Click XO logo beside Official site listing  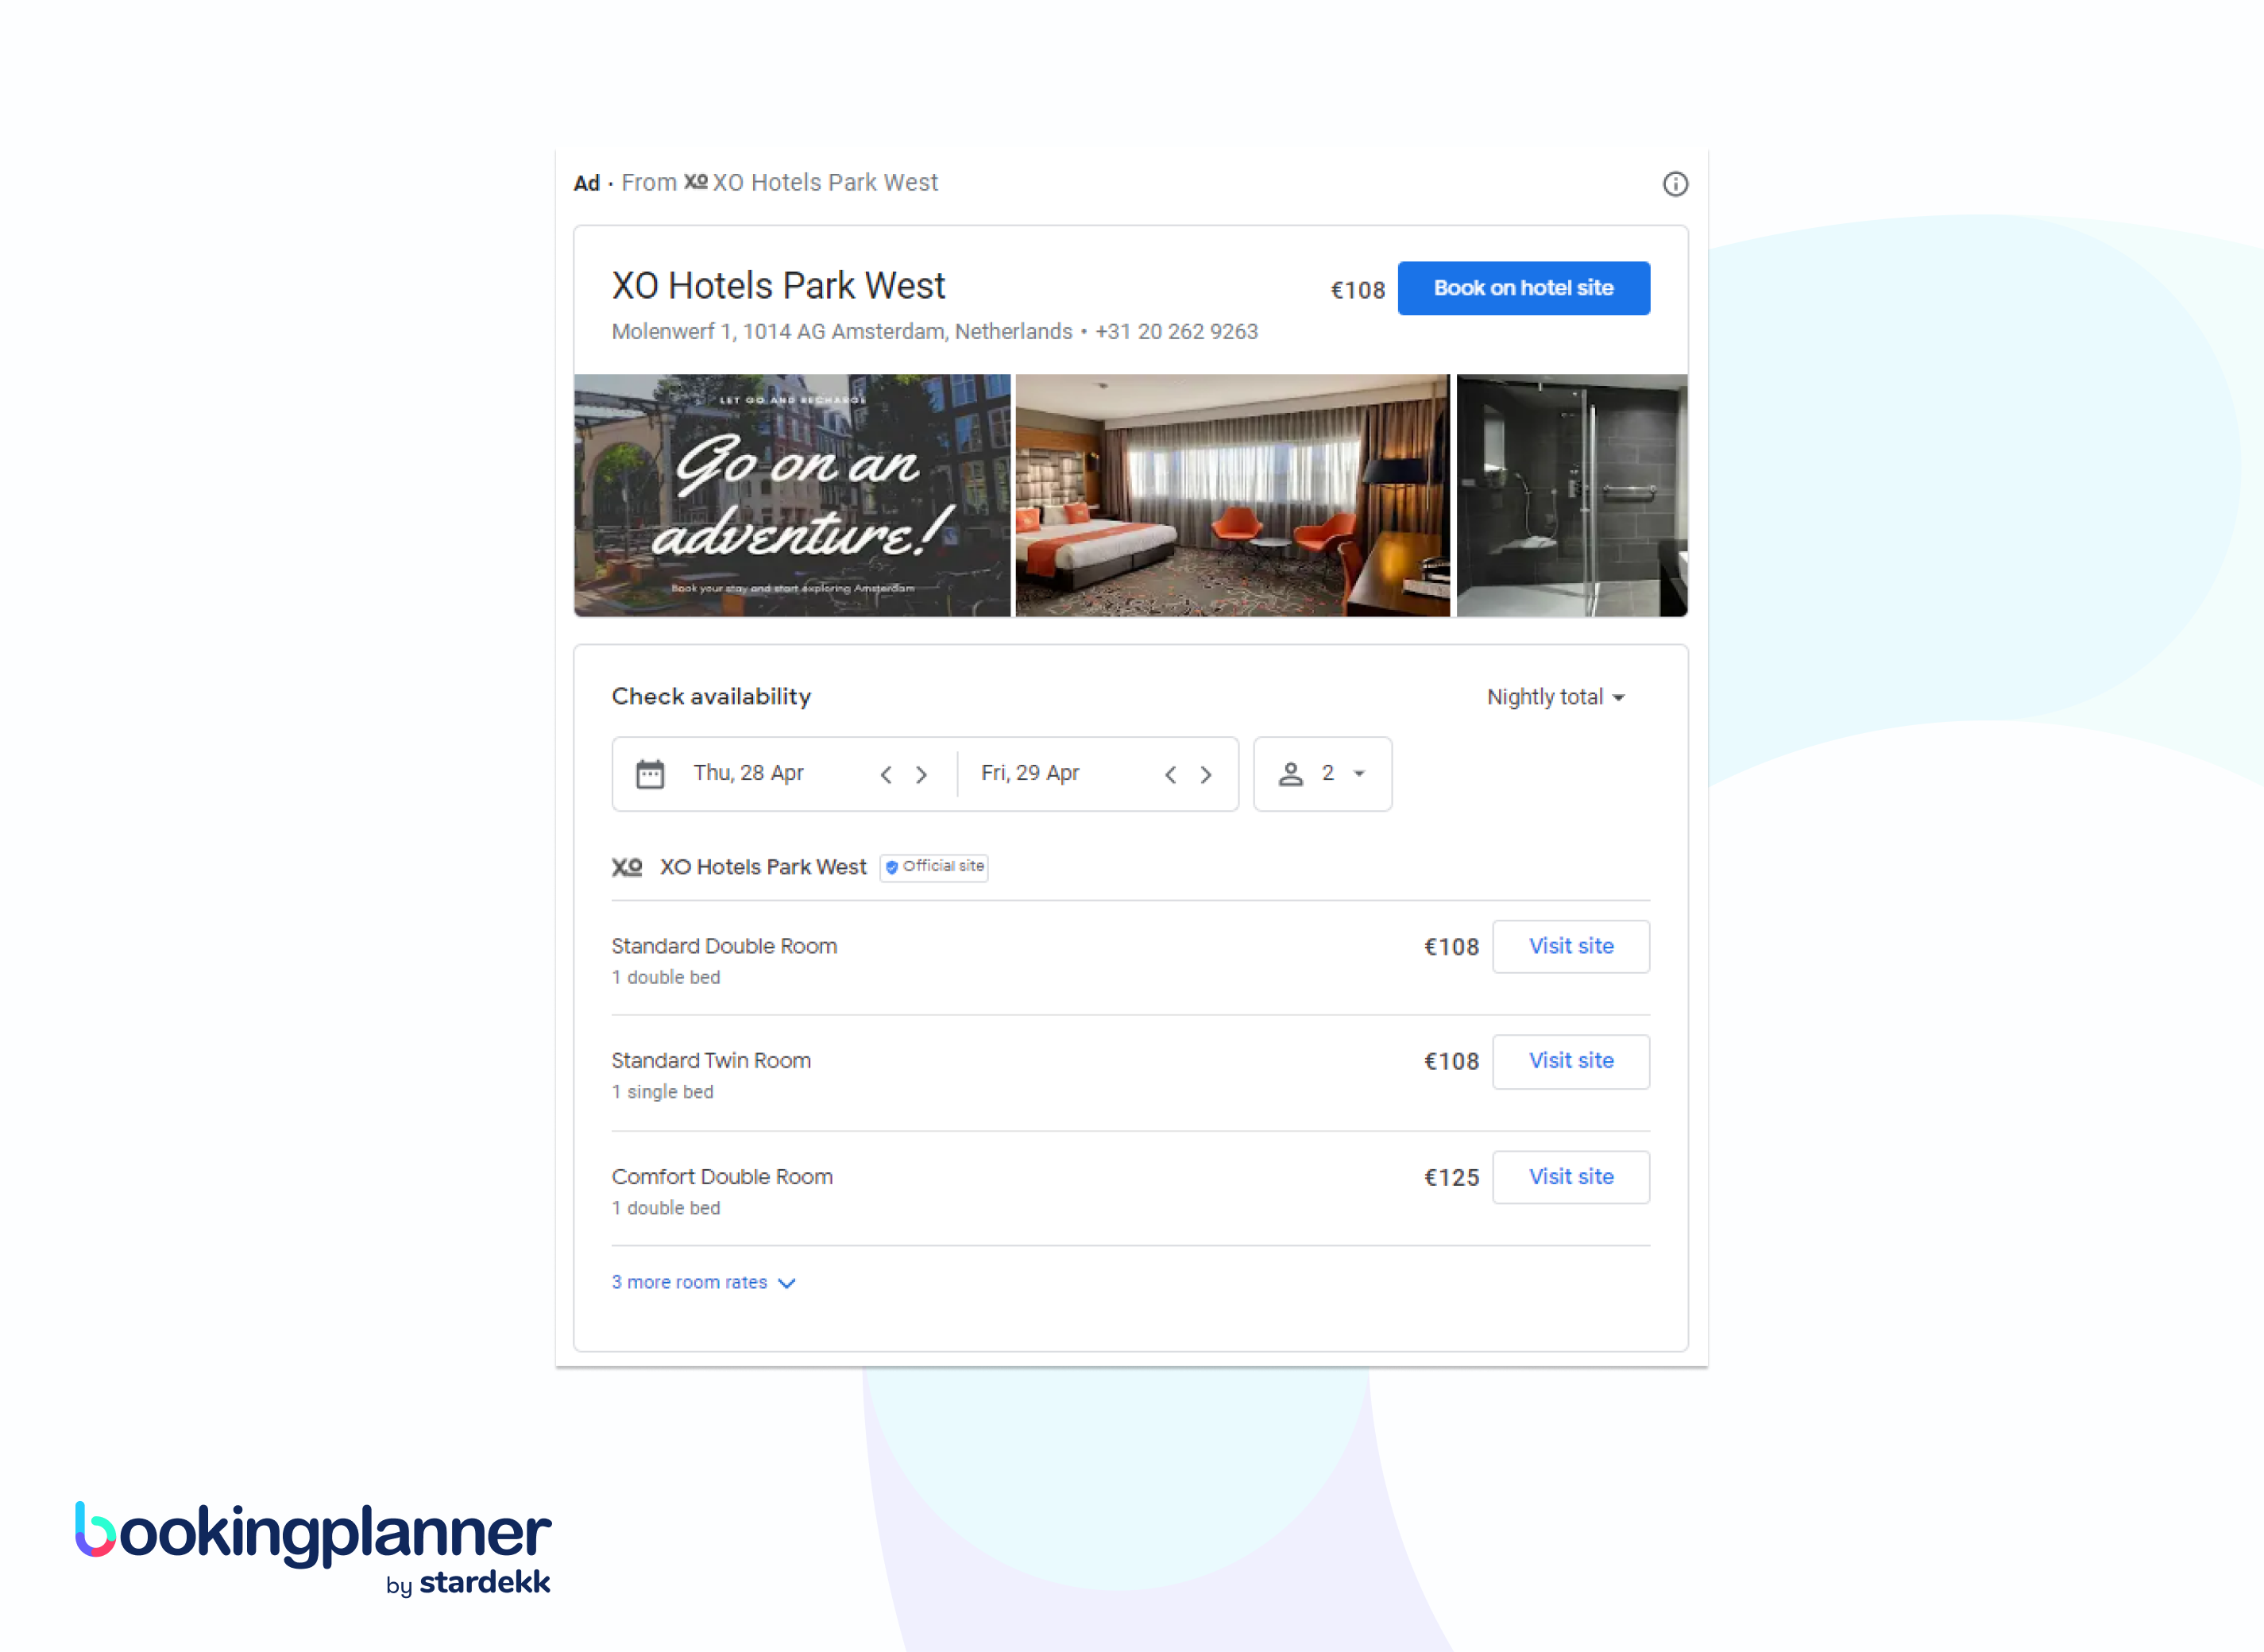click(x=627, y=867)
